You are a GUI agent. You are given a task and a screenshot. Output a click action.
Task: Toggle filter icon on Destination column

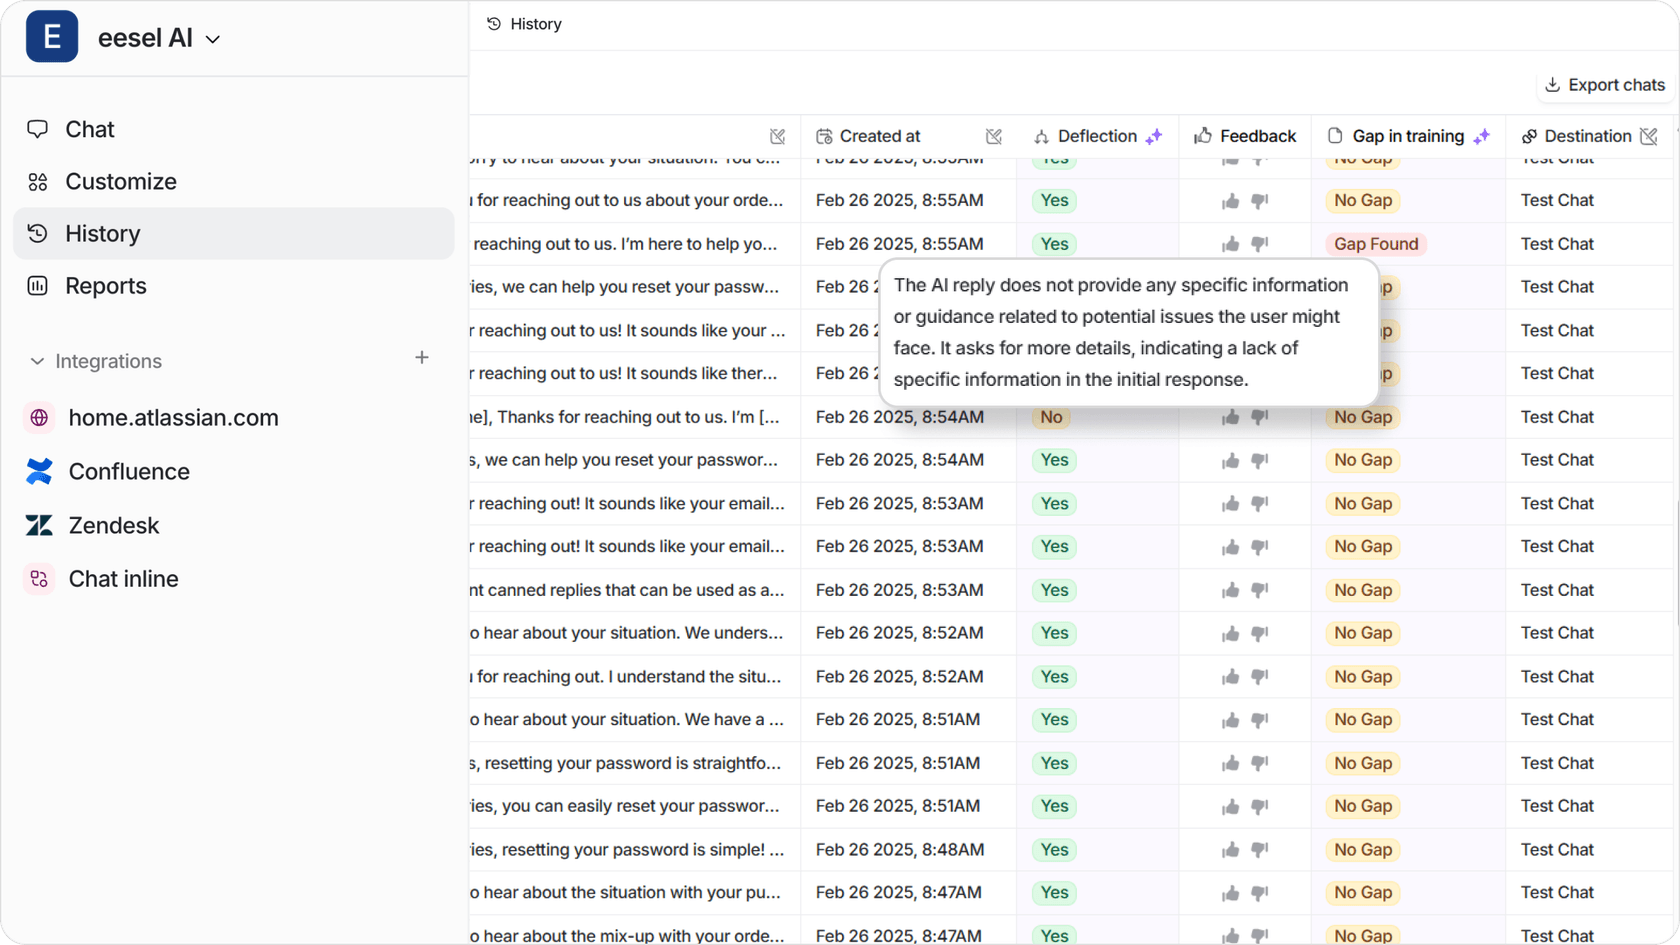1649,136
